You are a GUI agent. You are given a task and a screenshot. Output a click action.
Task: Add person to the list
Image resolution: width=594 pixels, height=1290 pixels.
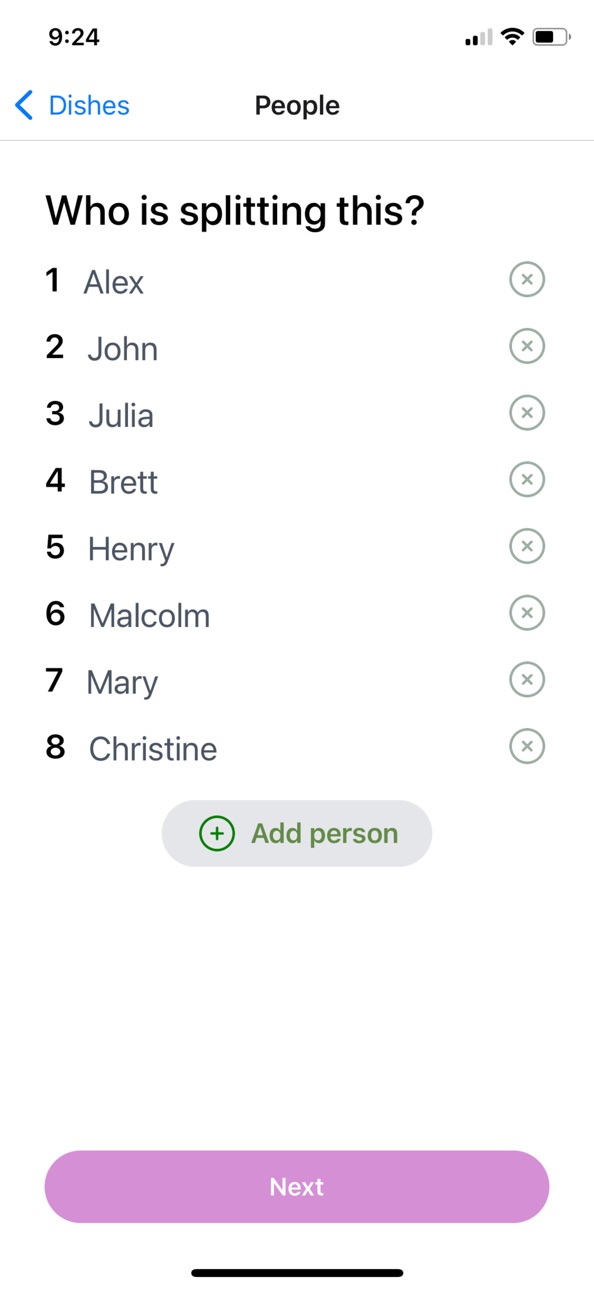pos(297,833)
